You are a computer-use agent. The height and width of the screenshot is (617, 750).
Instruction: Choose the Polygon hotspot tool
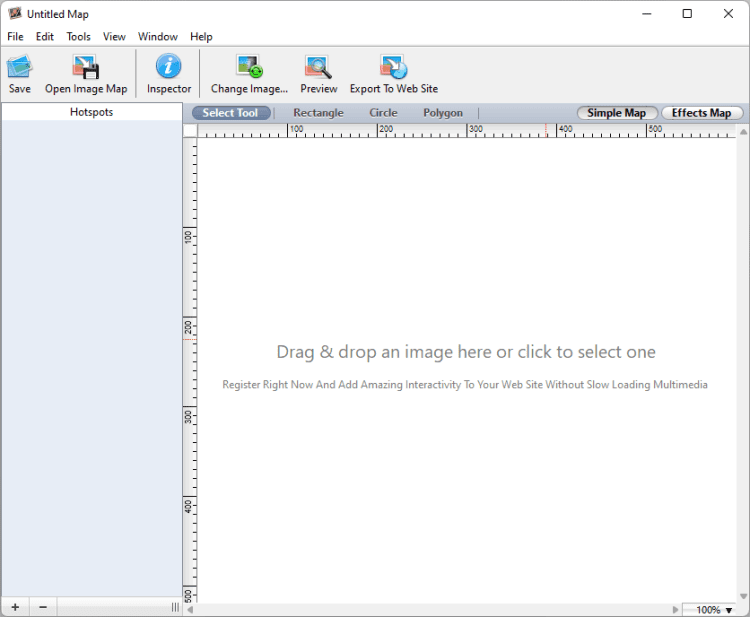(442, 113)
